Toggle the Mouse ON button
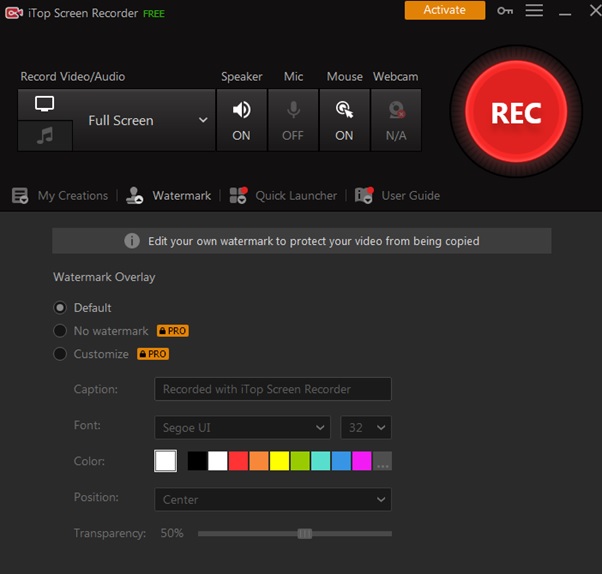 (344, 120)
